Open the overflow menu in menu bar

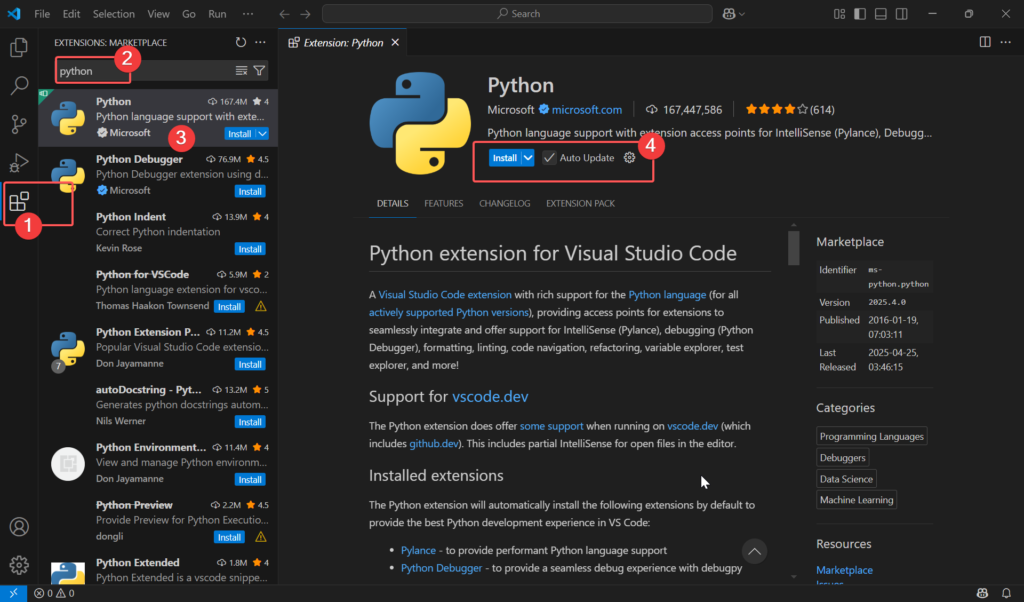248,14
